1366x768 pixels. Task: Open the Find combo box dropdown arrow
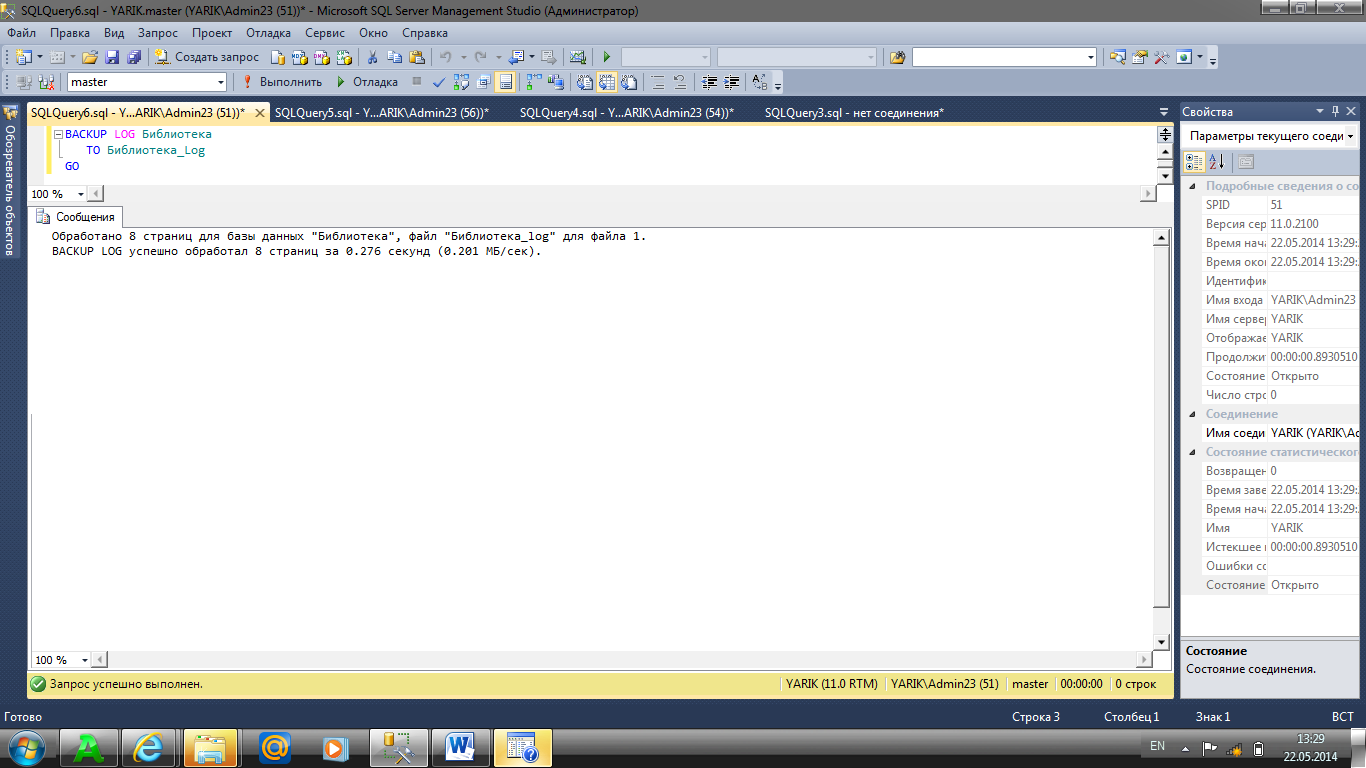[x=1091, y=57]
